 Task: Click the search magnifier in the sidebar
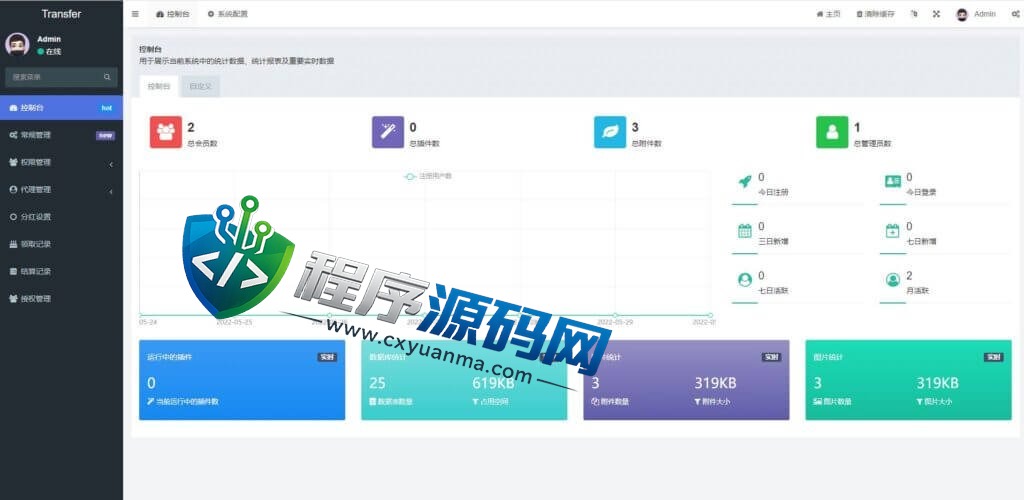(x=107, y=77)
